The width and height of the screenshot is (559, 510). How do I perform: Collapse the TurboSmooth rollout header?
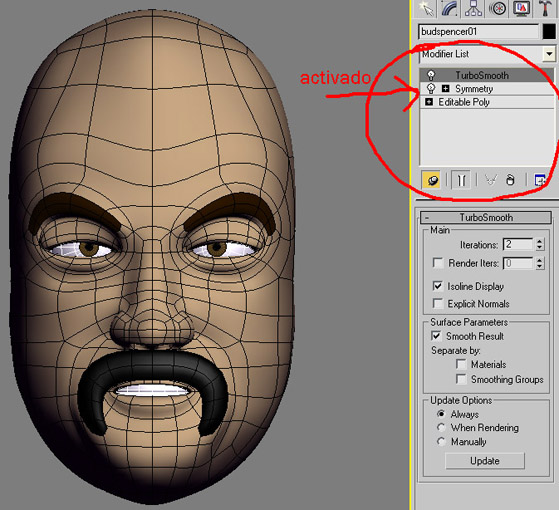click(486, 217)
